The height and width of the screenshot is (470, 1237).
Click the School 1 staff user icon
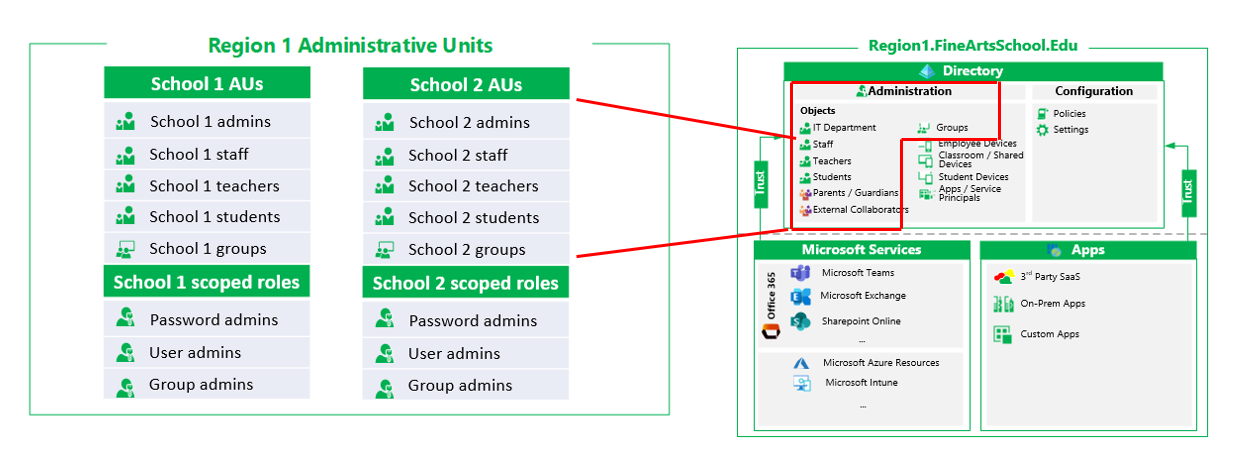coord(125,155)
